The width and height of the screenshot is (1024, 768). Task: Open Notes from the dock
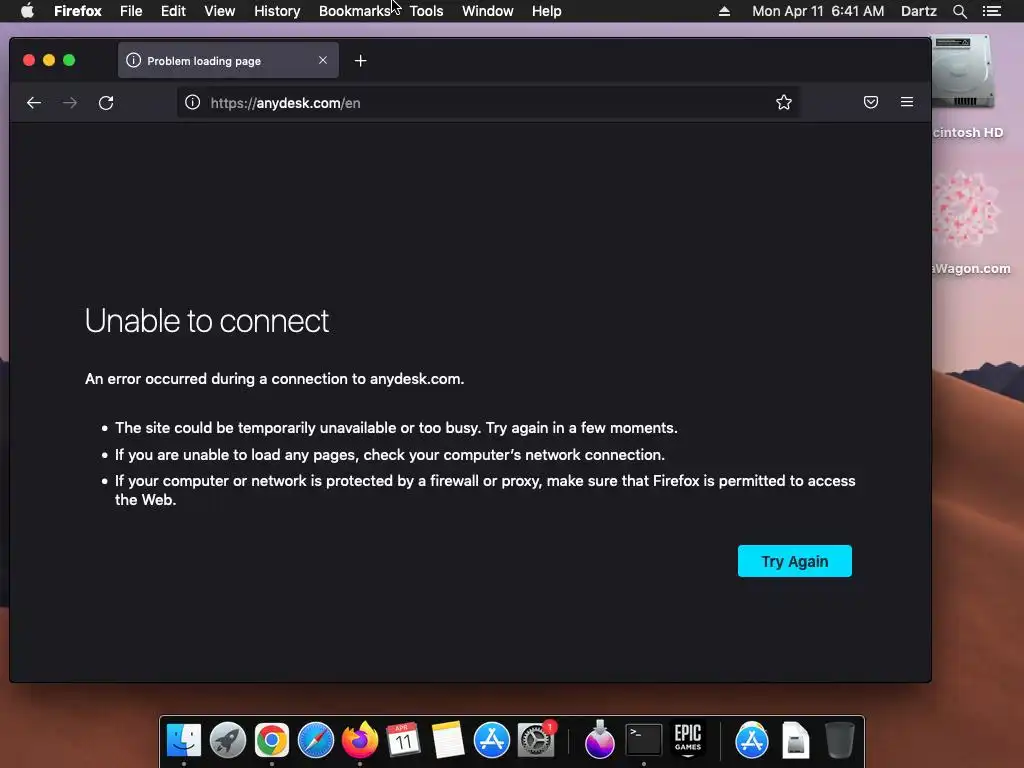pyautogui.click(x=447, y=740)
